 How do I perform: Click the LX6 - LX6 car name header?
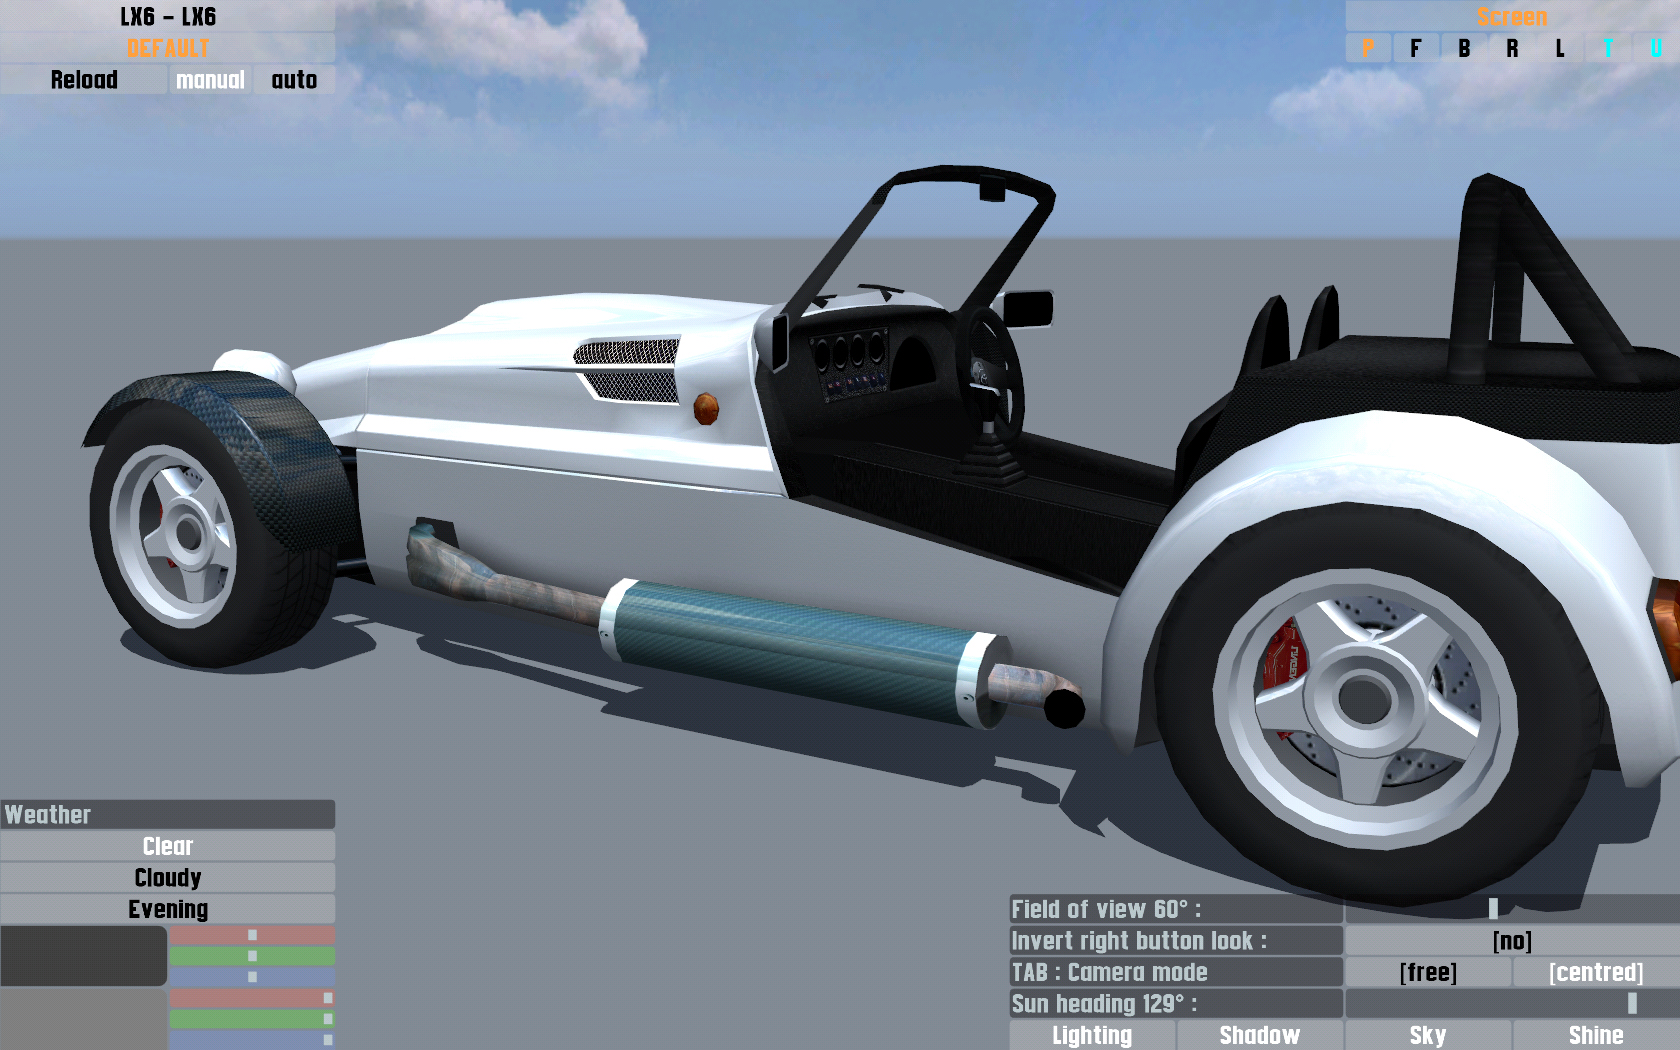coord(168,16)
